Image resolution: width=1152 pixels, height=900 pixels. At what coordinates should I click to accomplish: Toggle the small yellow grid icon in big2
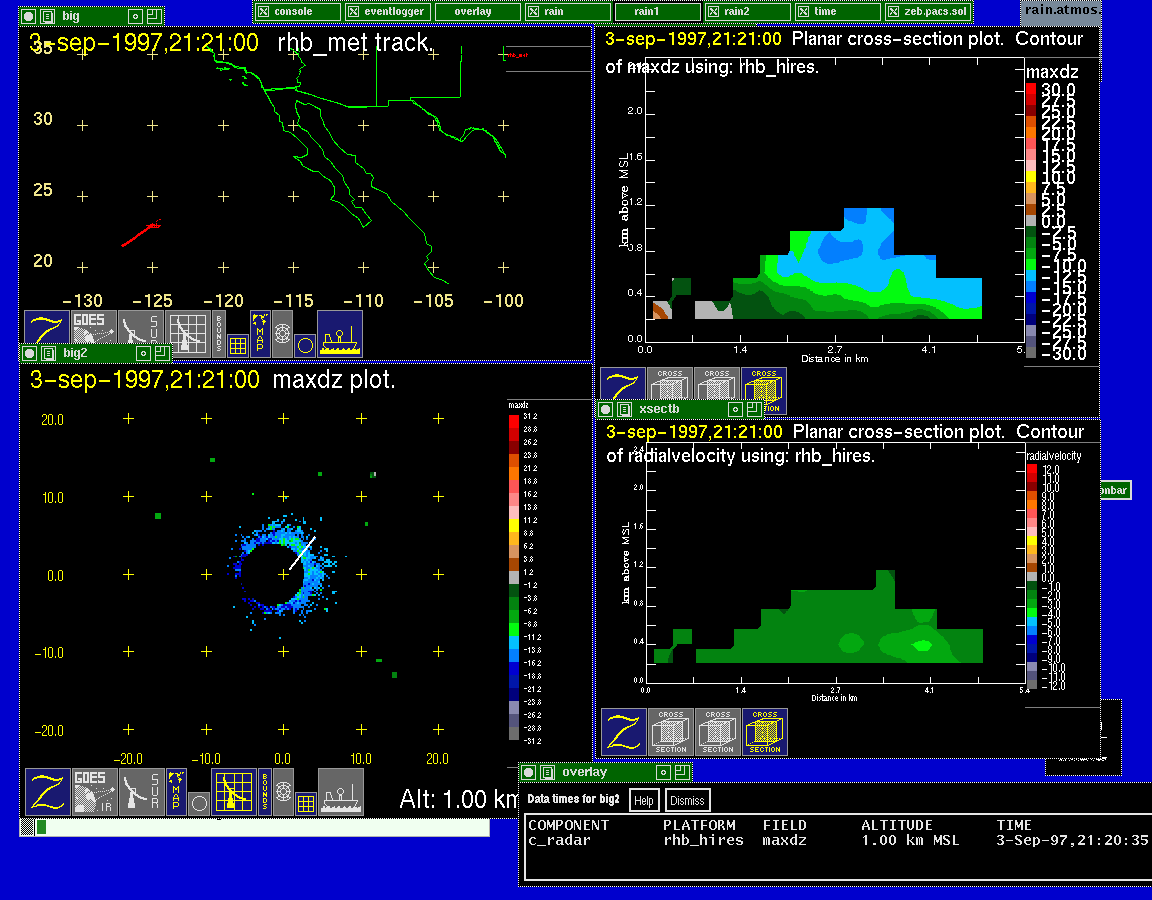(306, 802)
